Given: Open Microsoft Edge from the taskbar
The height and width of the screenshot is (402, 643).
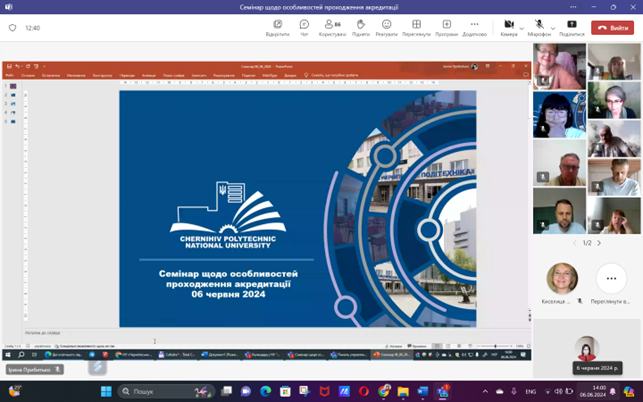Looking at the screenshot, I should (x=265, y=391).
